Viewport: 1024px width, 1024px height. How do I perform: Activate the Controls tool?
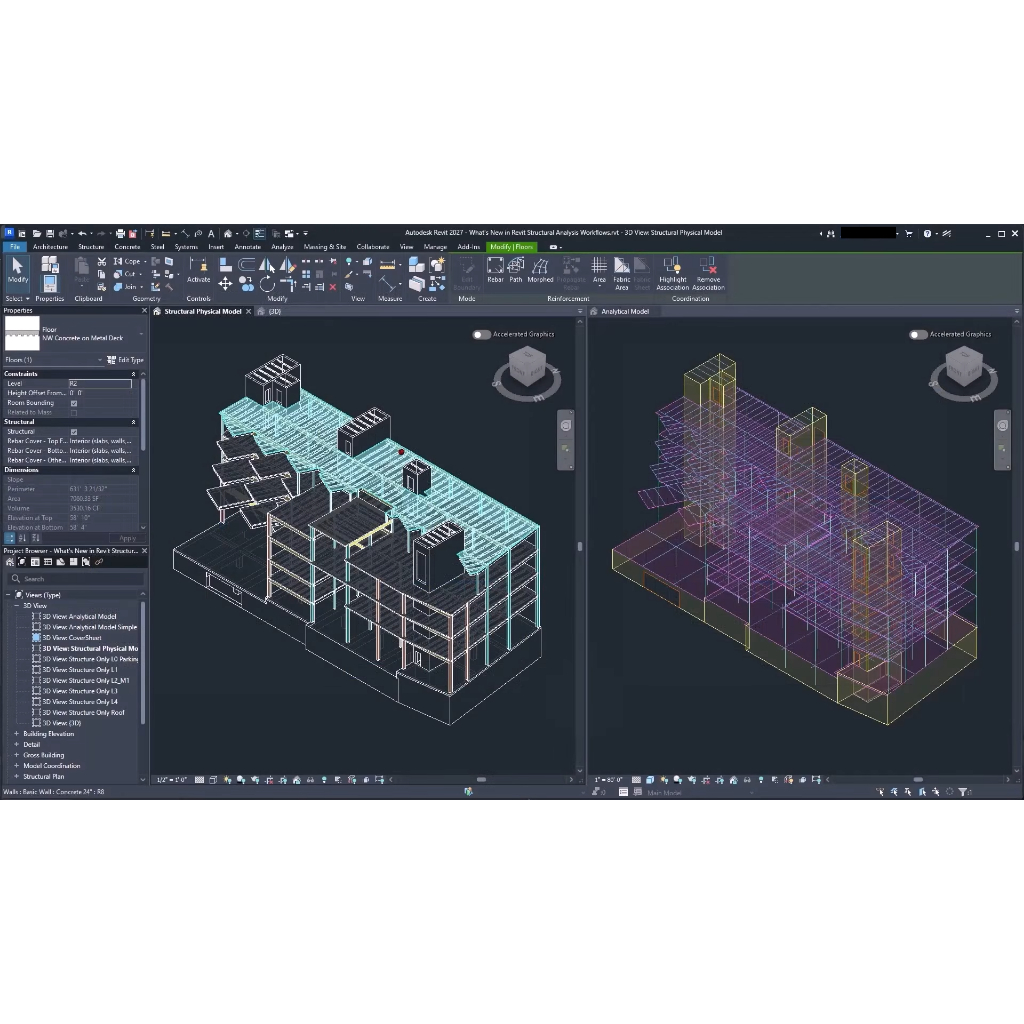pyautogui.click(x=199, y=270)
